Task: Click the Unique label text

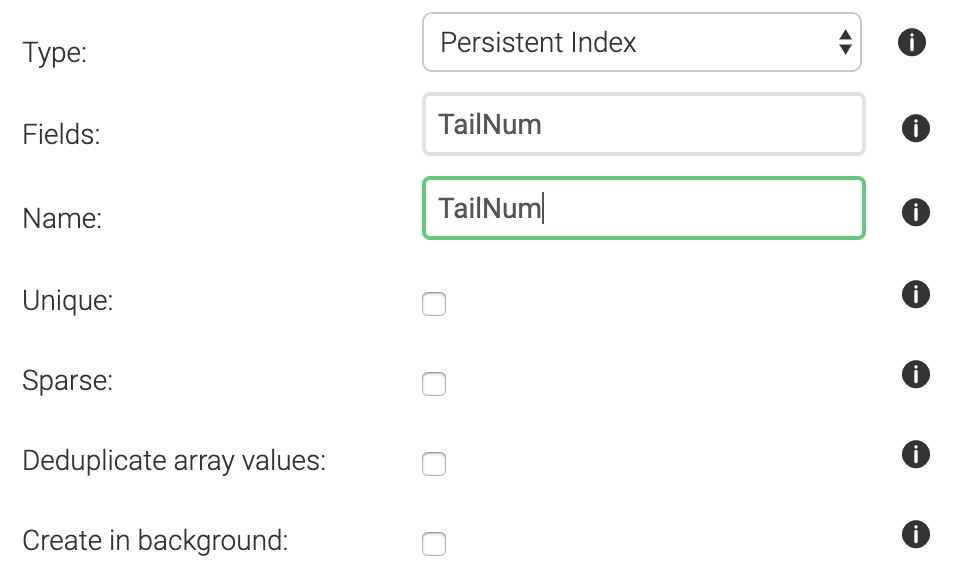Action: tap(68, 301)
